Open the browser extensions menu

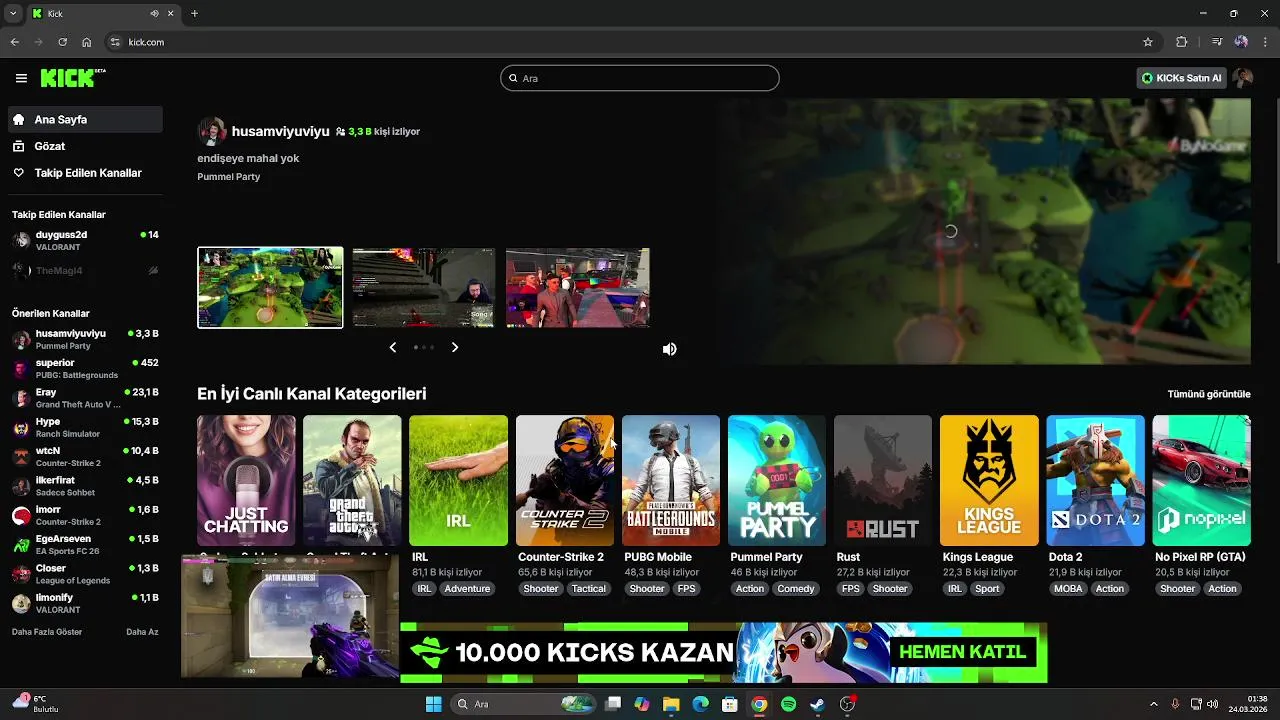1181,42
